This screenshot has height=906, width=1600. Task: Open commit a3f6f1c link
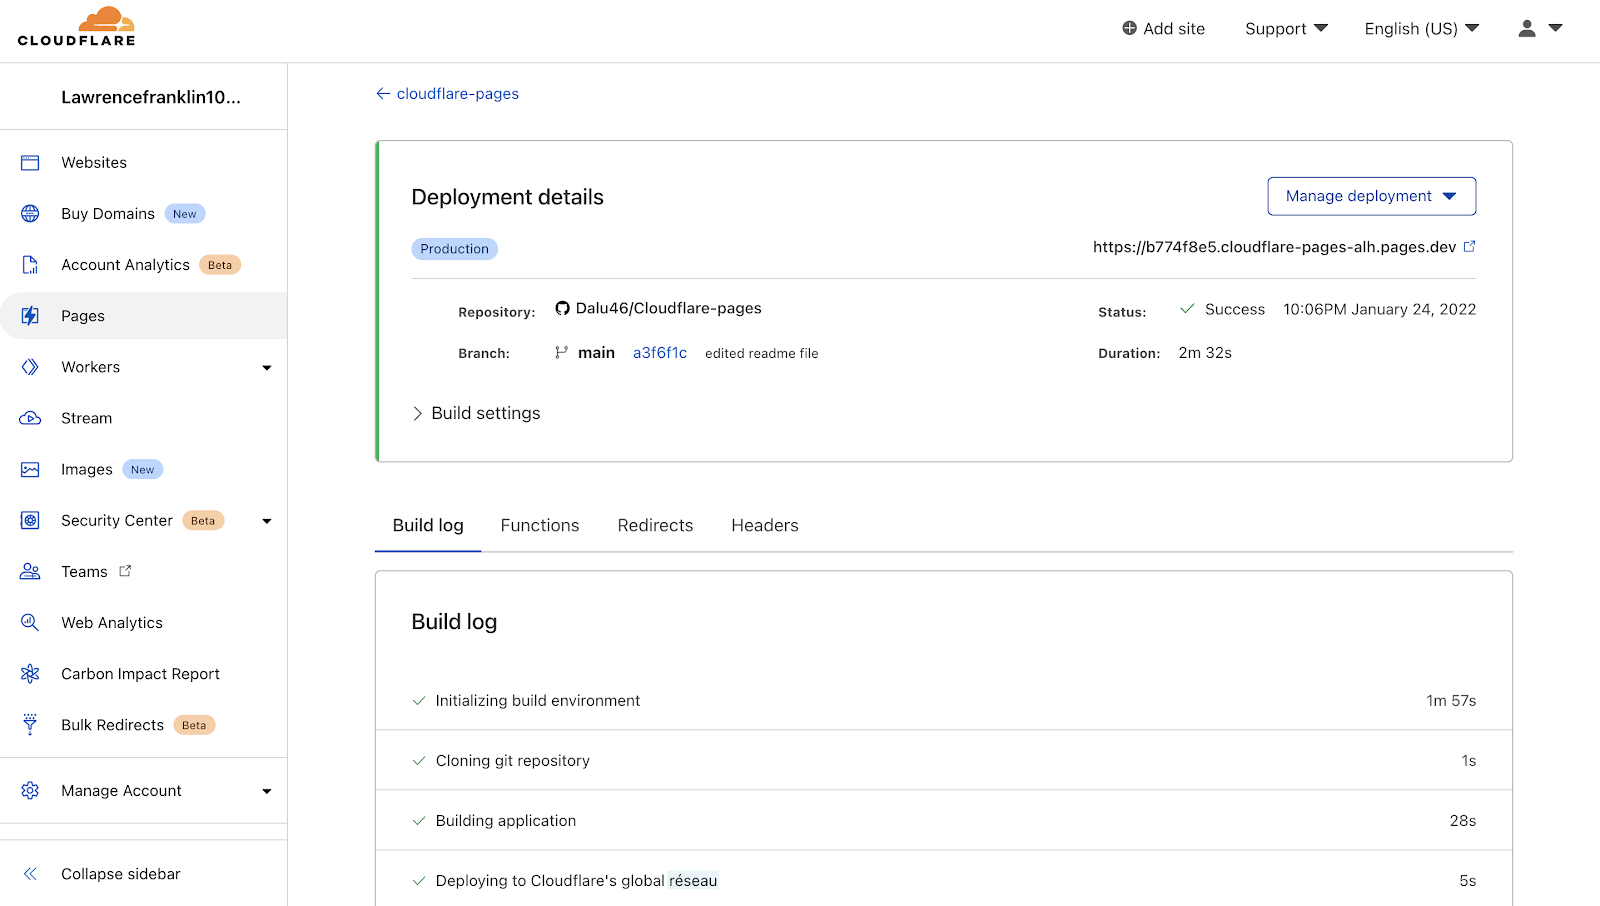click(660, 353)
